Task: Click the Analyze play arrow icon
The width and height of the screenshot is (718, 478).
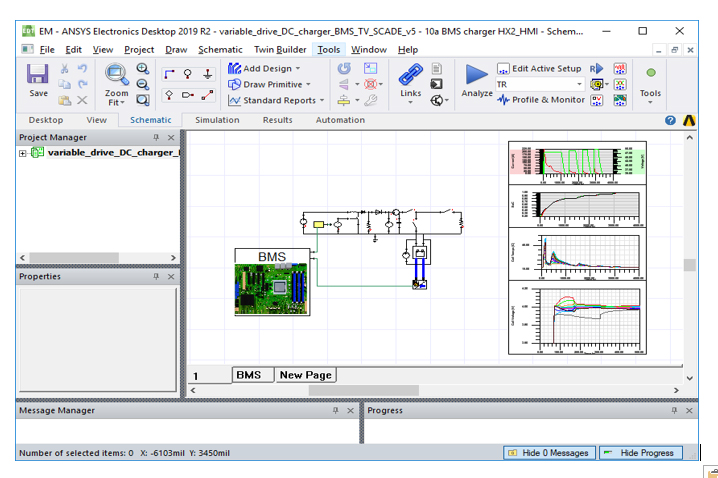Action: pyautogui.click(x=477, y=75)
